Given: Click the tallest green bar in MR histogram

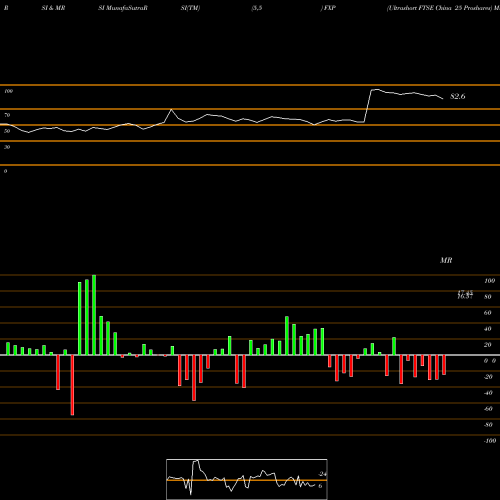Looking at the screenshot, I should tap(94, 315).
